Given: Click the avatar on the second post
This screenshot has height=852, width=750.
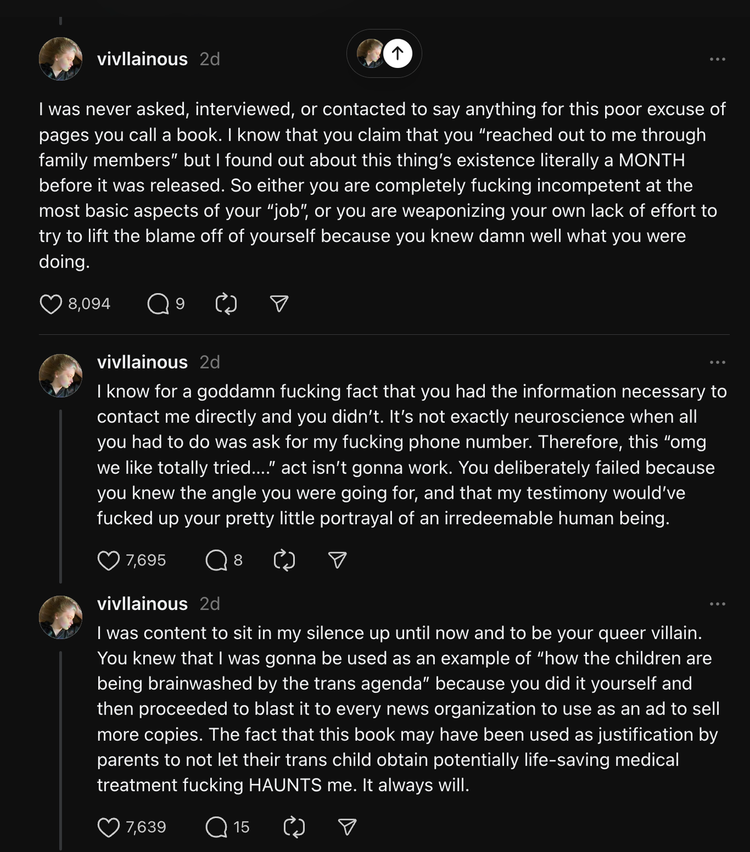Looking at the screenshot, I should click(x=60, y=374).
